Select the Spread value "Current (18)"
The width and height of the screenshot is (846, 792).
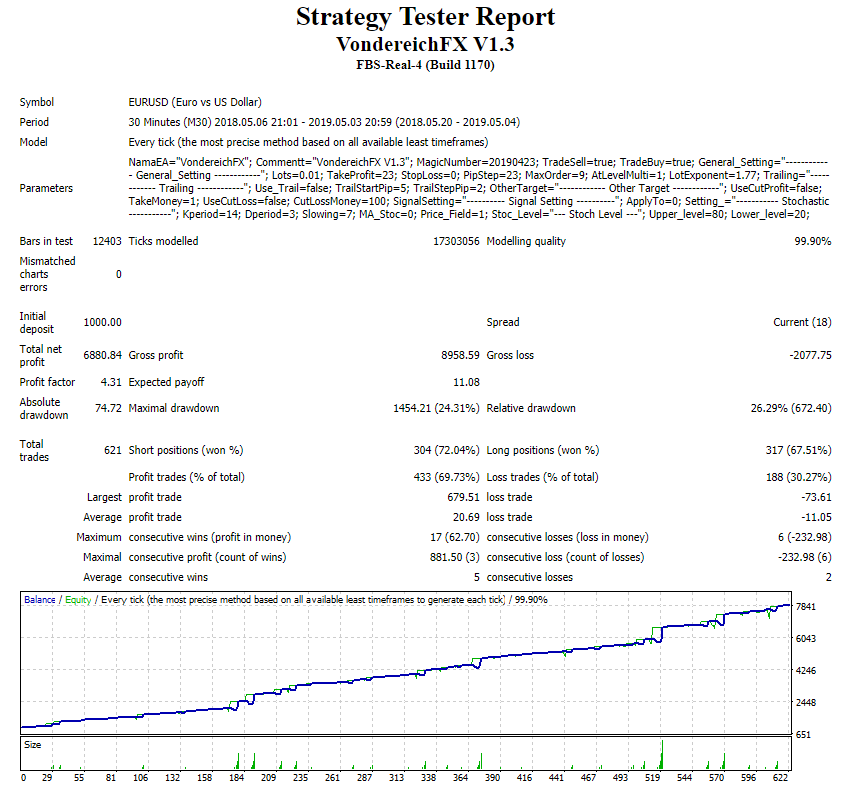pos(802,322)
